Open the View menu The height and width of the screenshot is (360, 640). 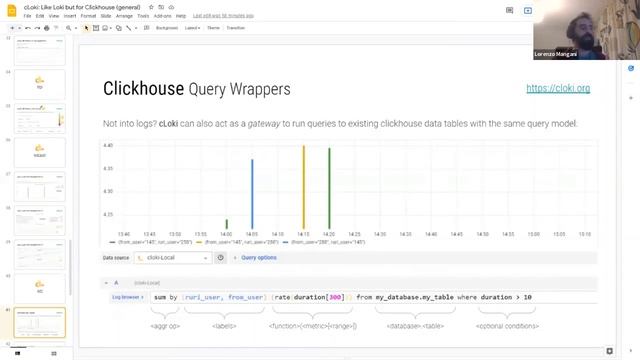click(x=54, y=16)
